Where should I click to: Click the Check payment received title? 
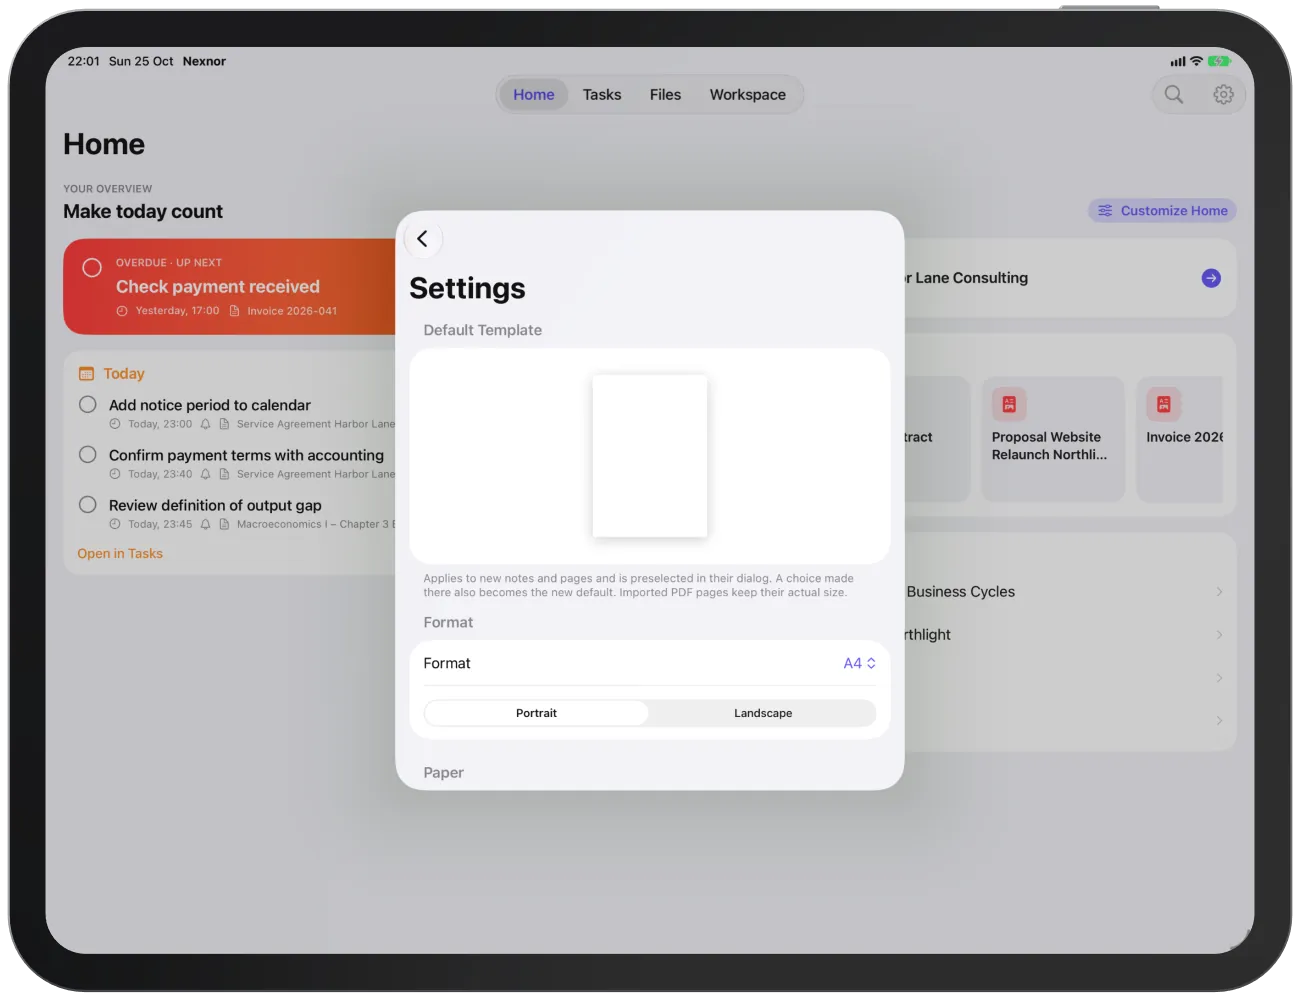[218, 287]
